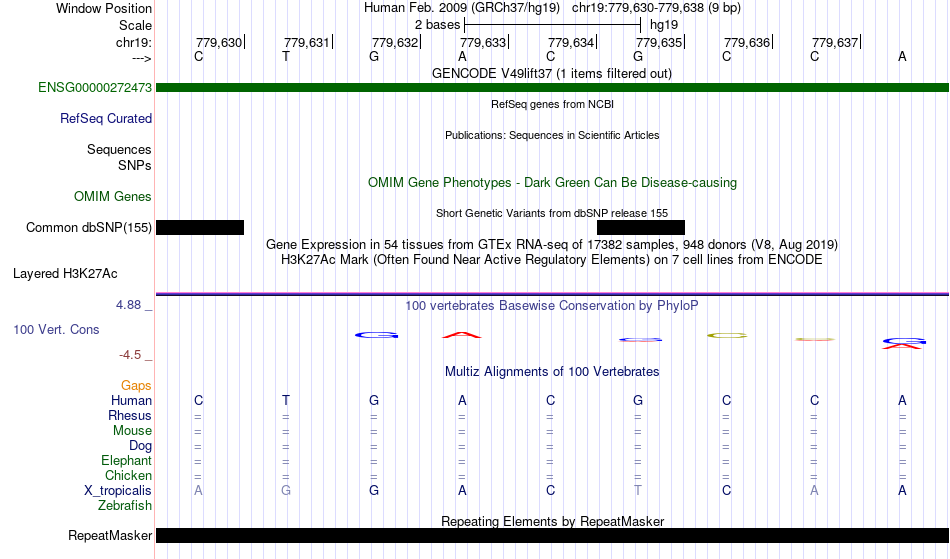The height and width of the screenshot is (559, 950).
Task: Click the 779,633 ruler position
Action: point(483,42)
